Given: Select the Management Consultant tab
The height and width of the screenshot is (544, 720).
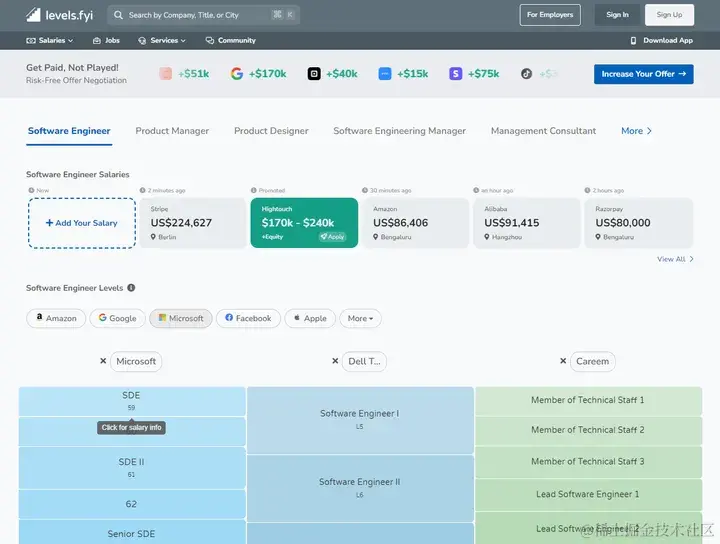Looking at the screenshot, I should (x=543, y=131).
